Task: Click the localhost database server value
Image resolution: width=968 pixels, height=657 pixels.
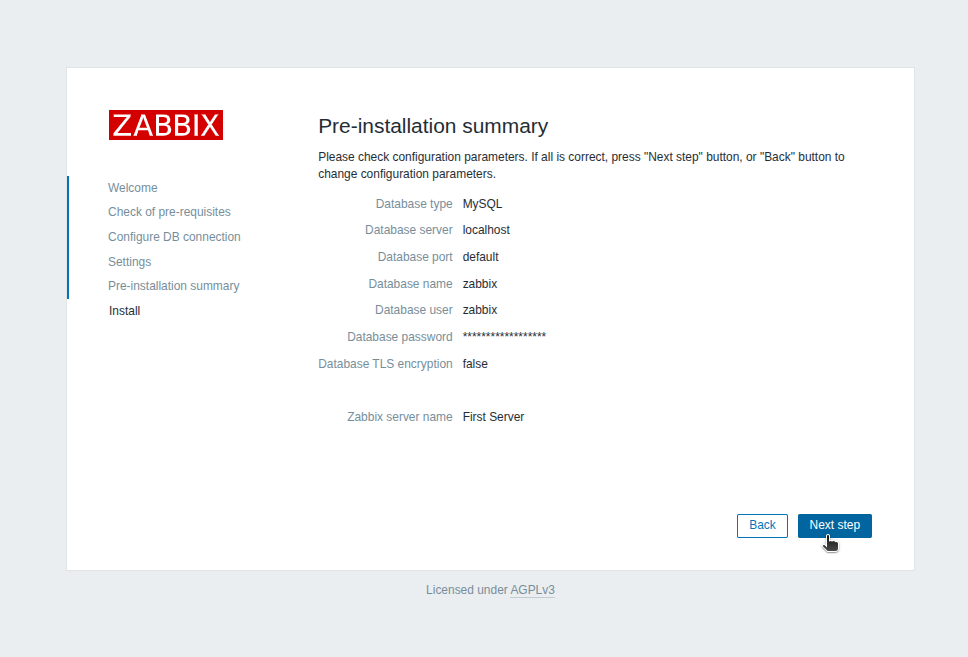Action: pyautogui.click(x=486, y=230)
